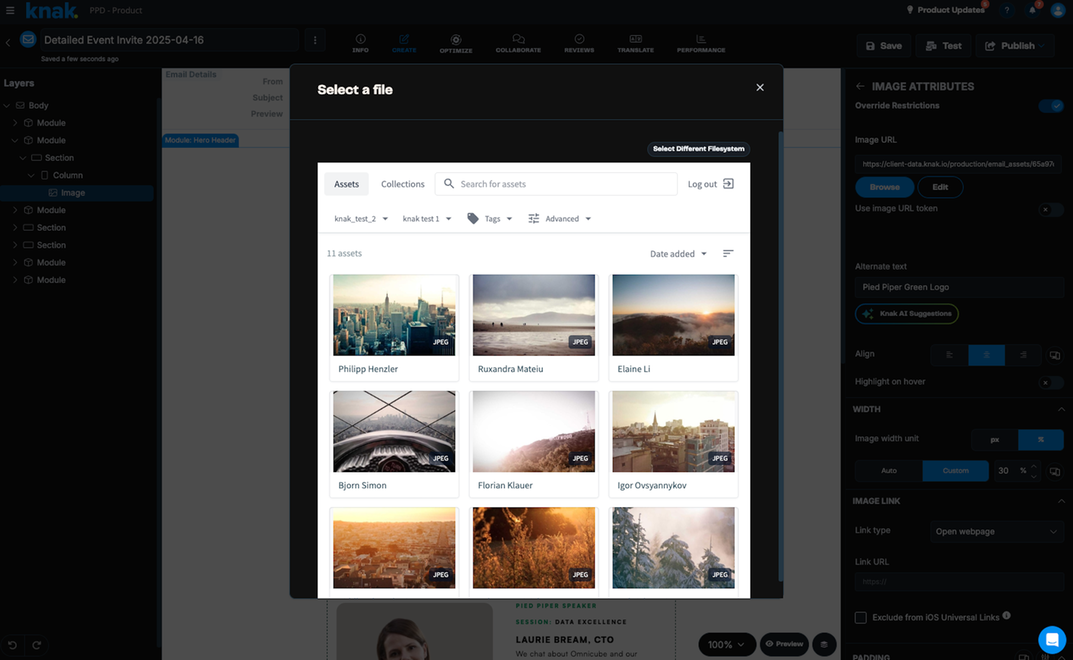Toggle Highlight on hover
This screenshot has width=1073, height=660.
(x=1051, y=382)
